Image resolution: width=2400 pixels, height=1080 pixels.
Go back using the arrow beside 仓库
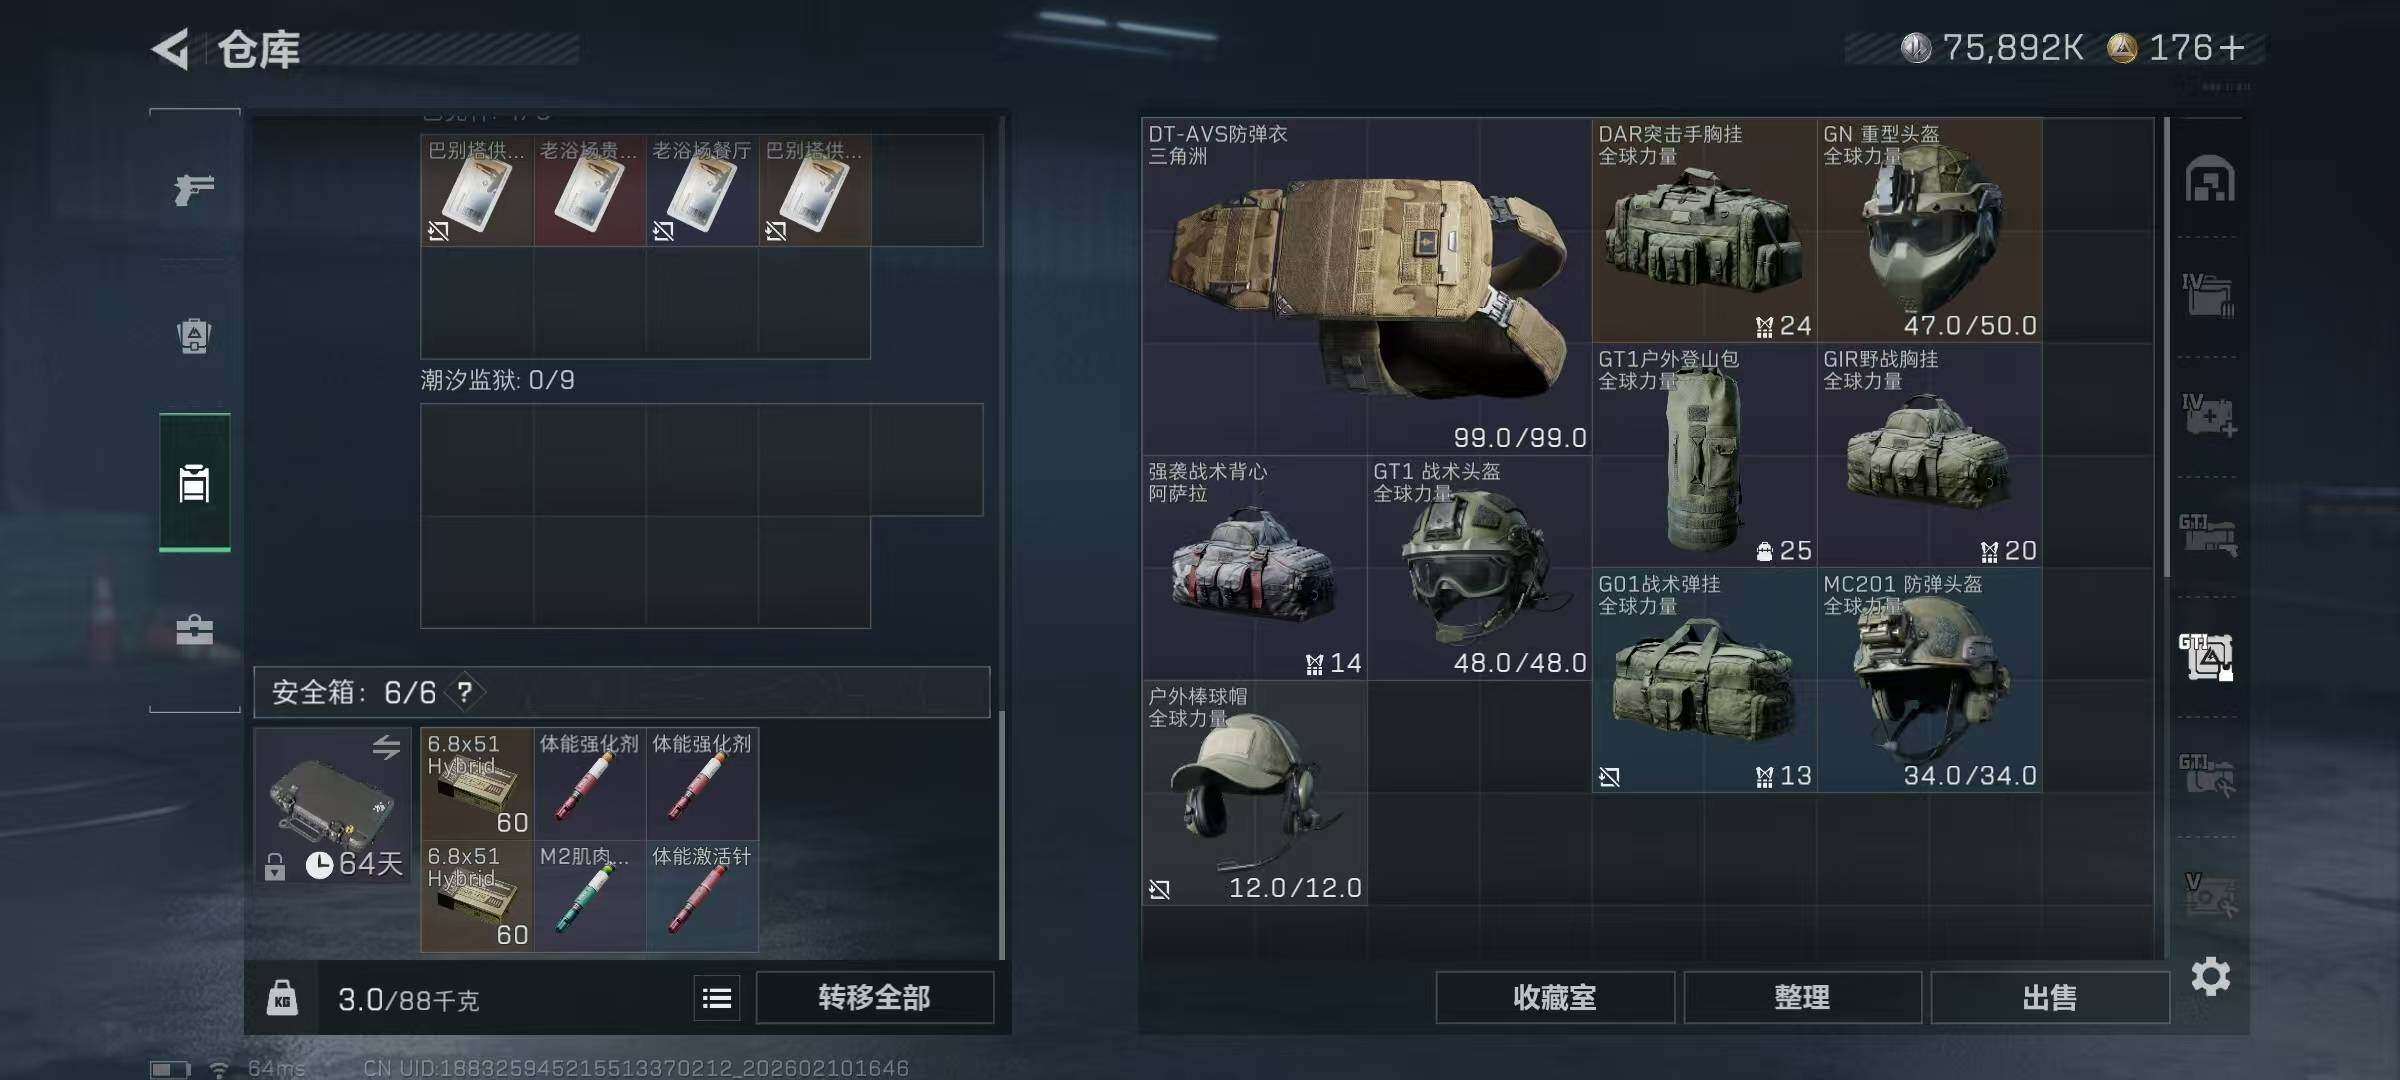[x=171, y=49]
